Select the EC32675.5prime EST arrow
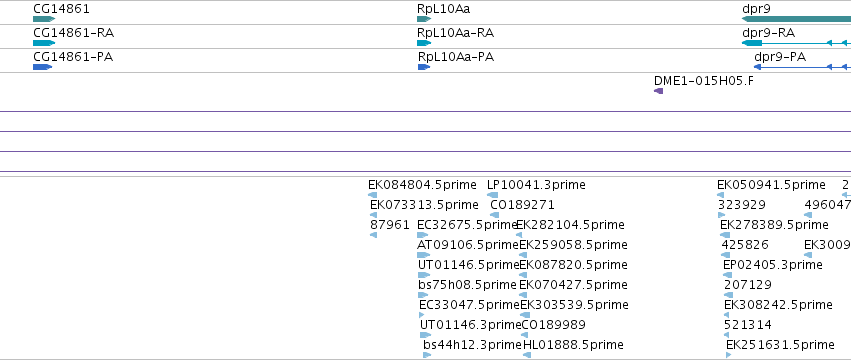This screenshot has height=360, width=851. (422, 235)
